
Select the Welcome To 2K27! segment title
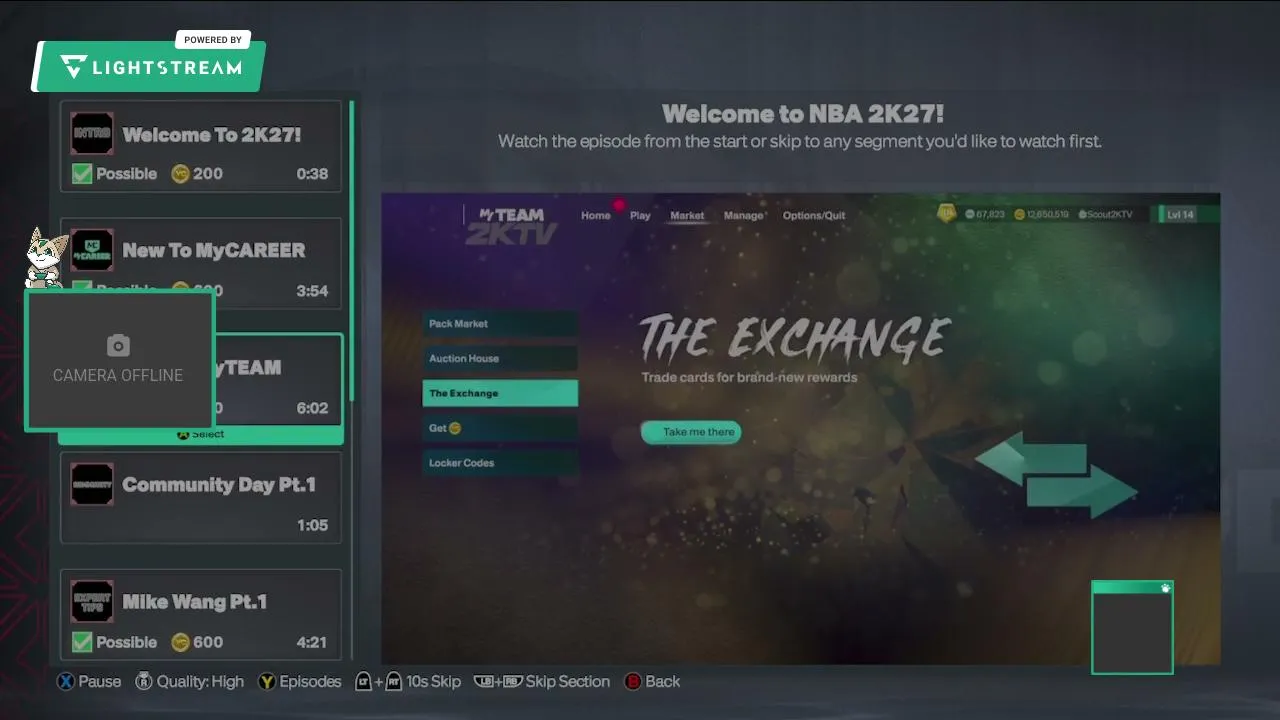pyautogui.click(x=212, y=134)
